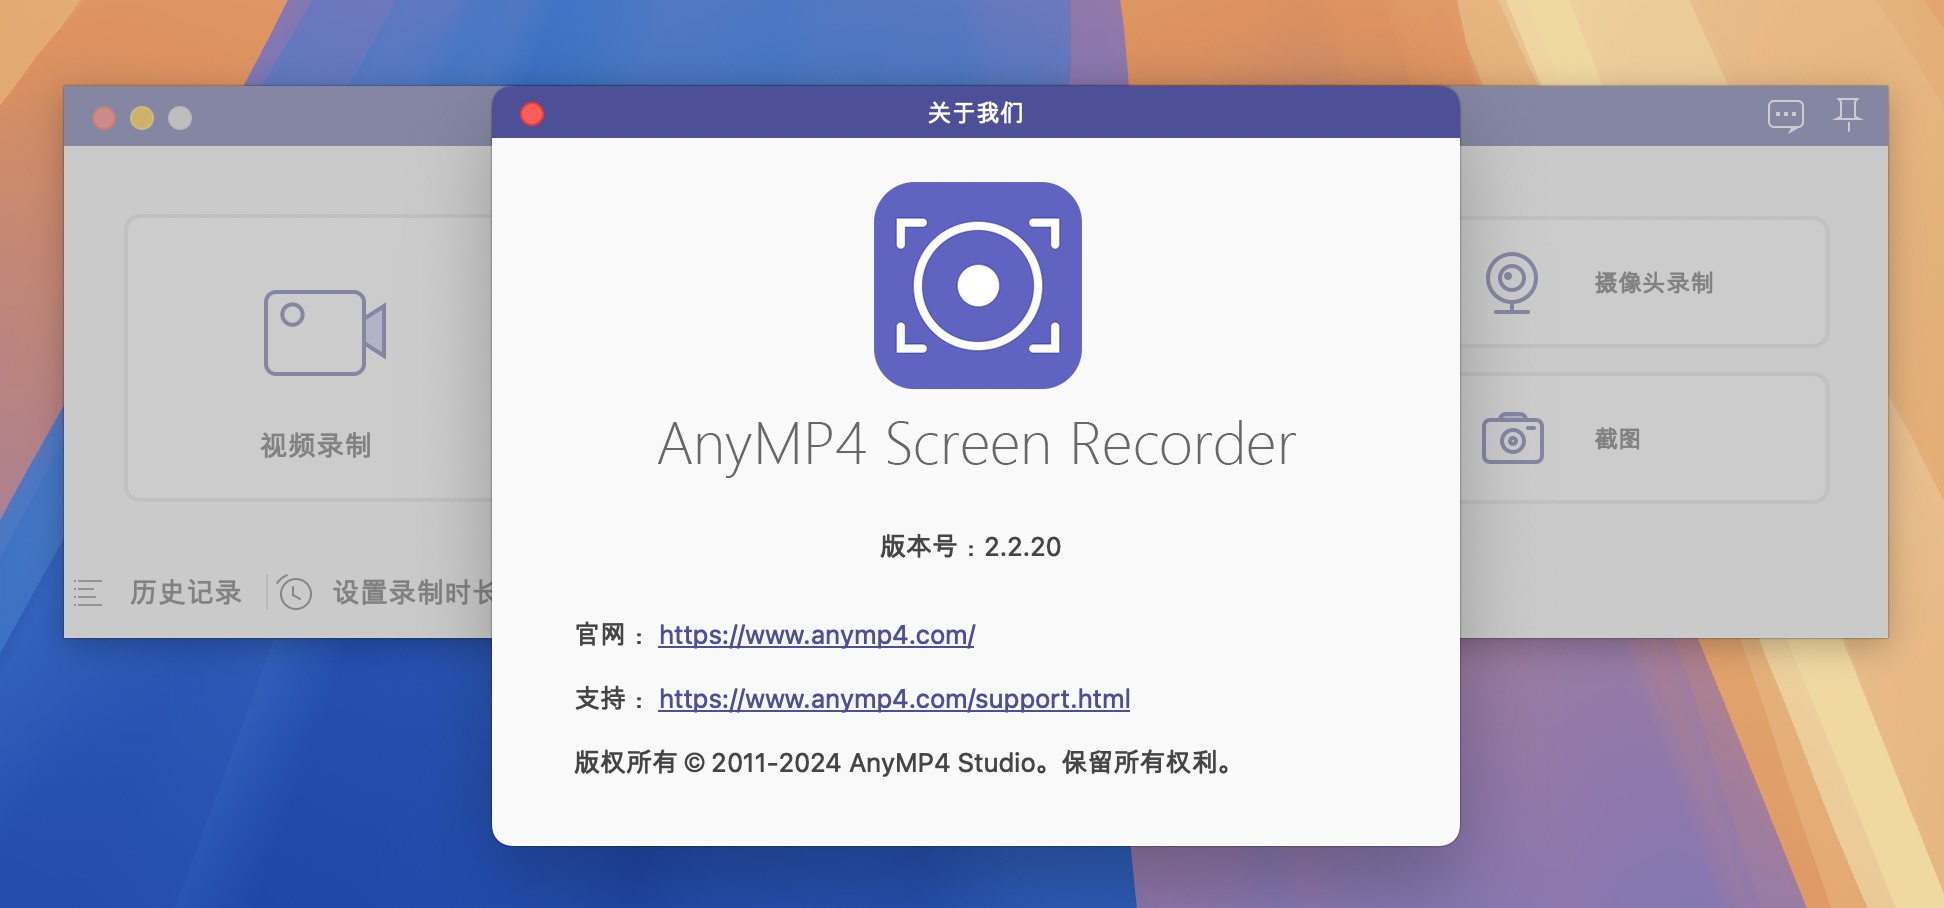This screenshot has width=1944, height=908.
Task: Pin the window with the pushpin icon
Action: [x=1847, y=115]
